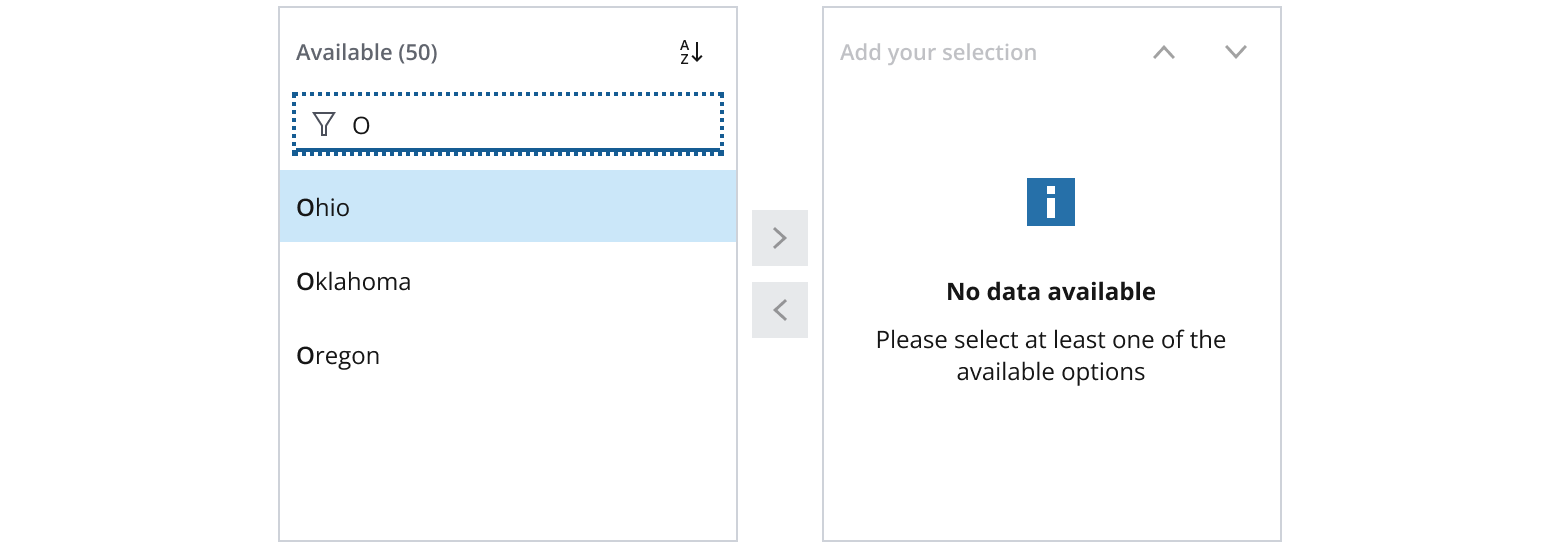Click the typed letter O in the filter
The width and height of the screenshot is (1560, 548).
point(361,125)
